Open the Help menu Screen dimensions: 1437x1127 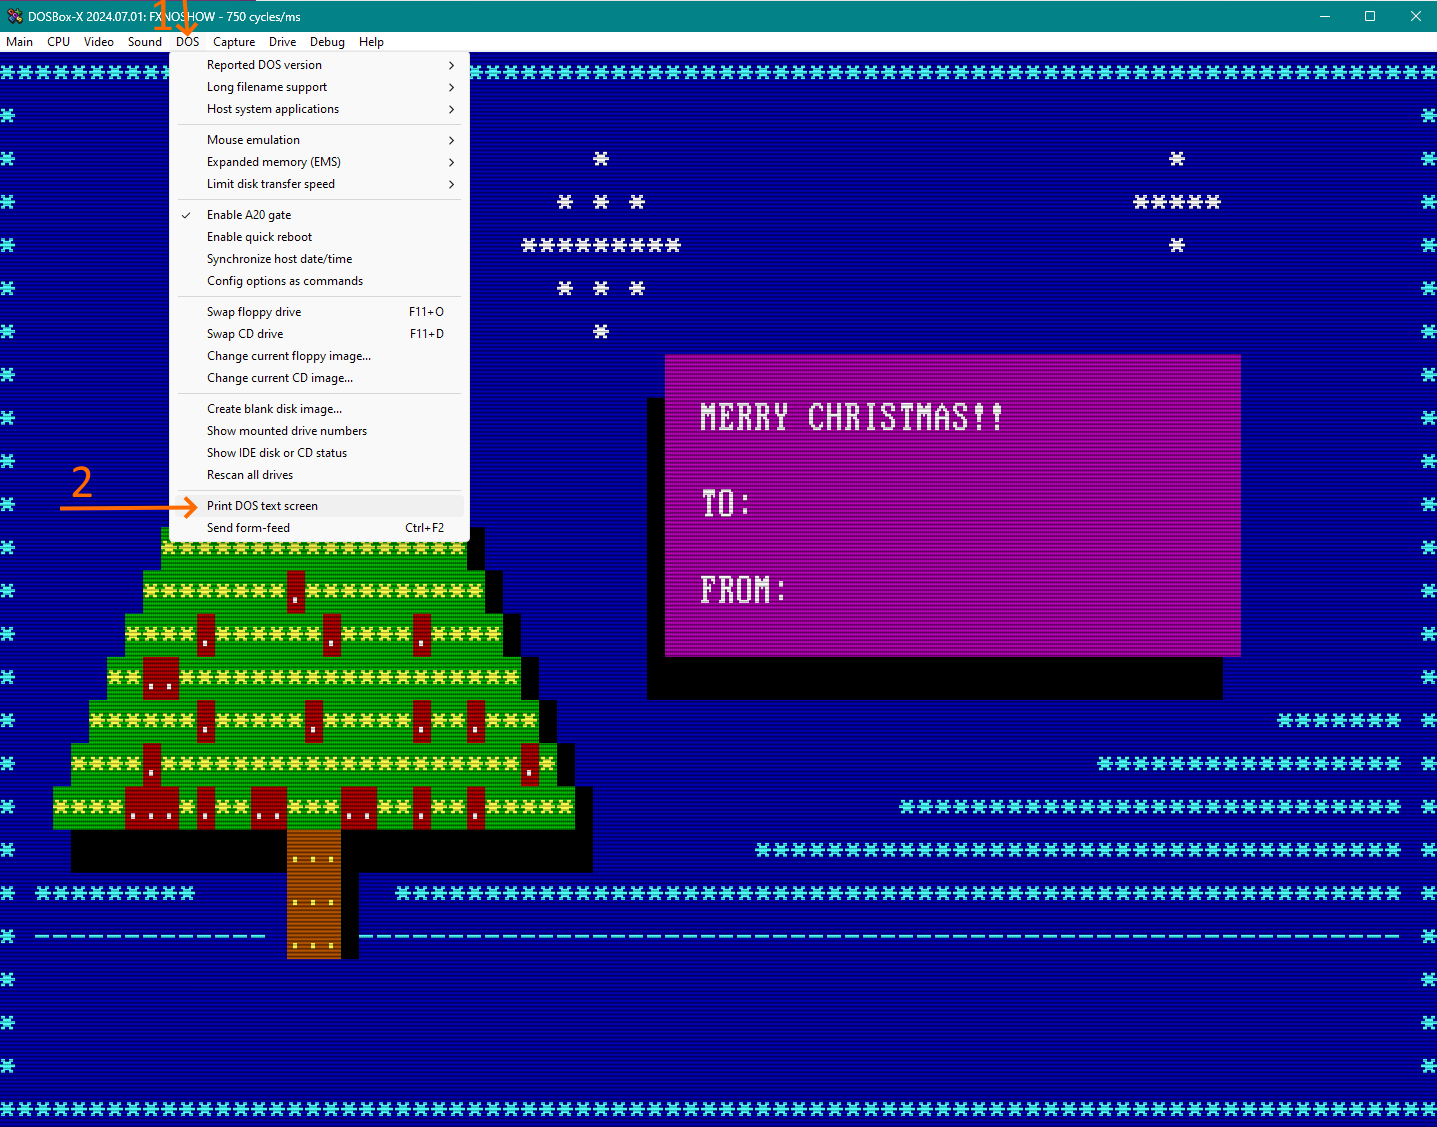pos(372,42)
